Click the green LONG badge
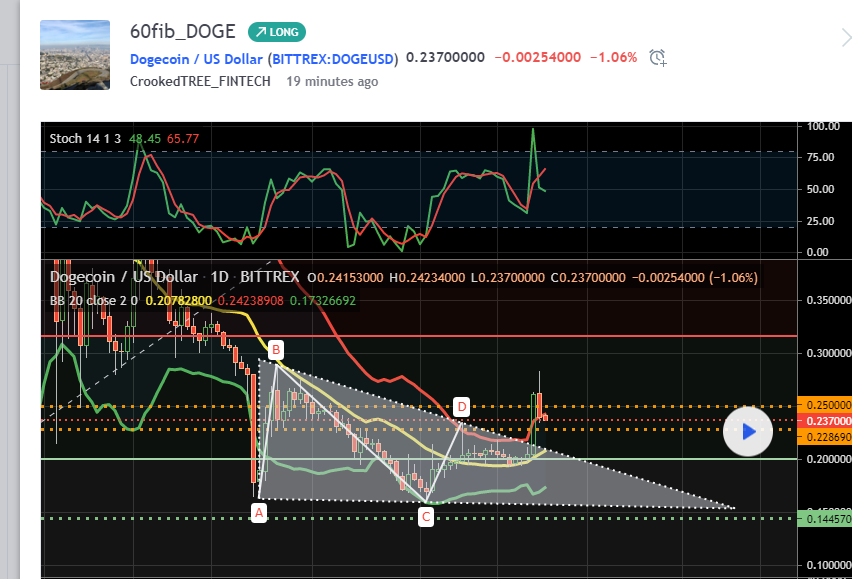 pos(277,32)
